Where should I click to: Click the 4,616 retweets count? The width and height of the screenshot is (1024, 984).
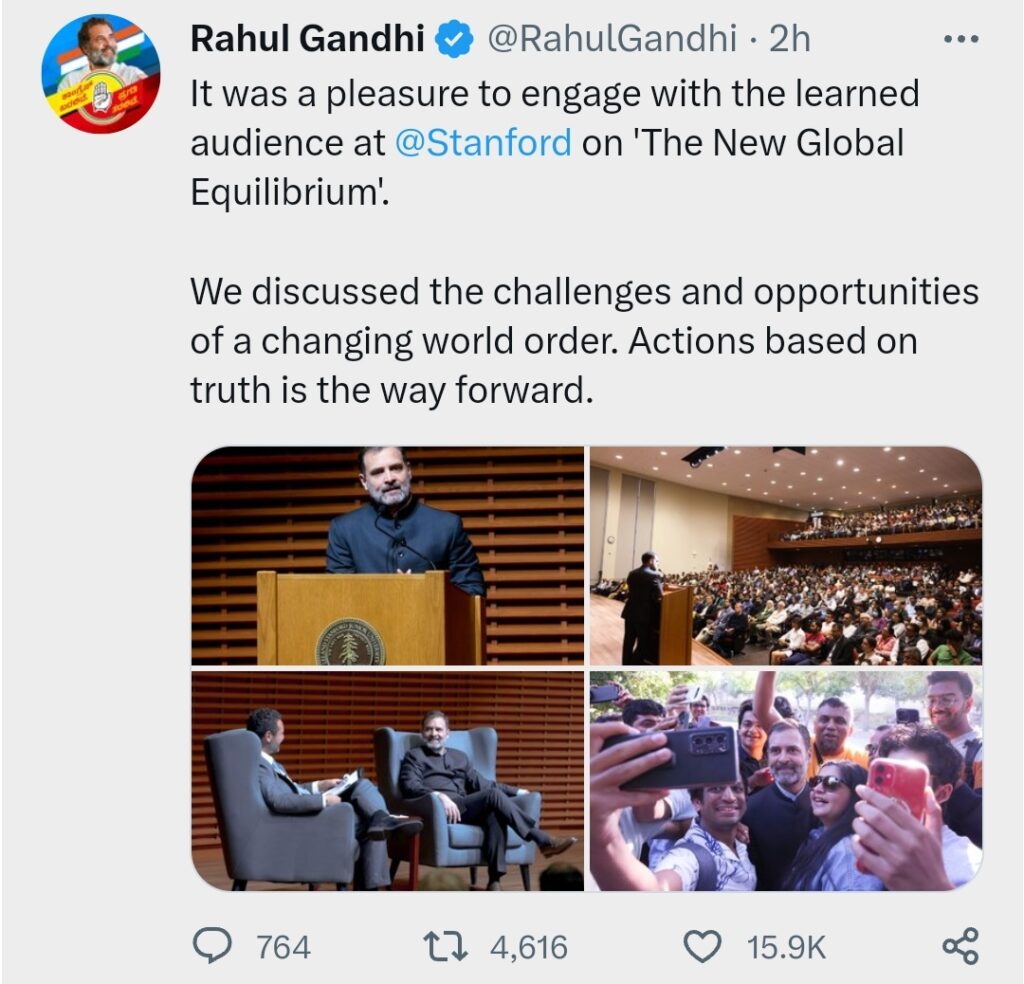tap(529, 947)
